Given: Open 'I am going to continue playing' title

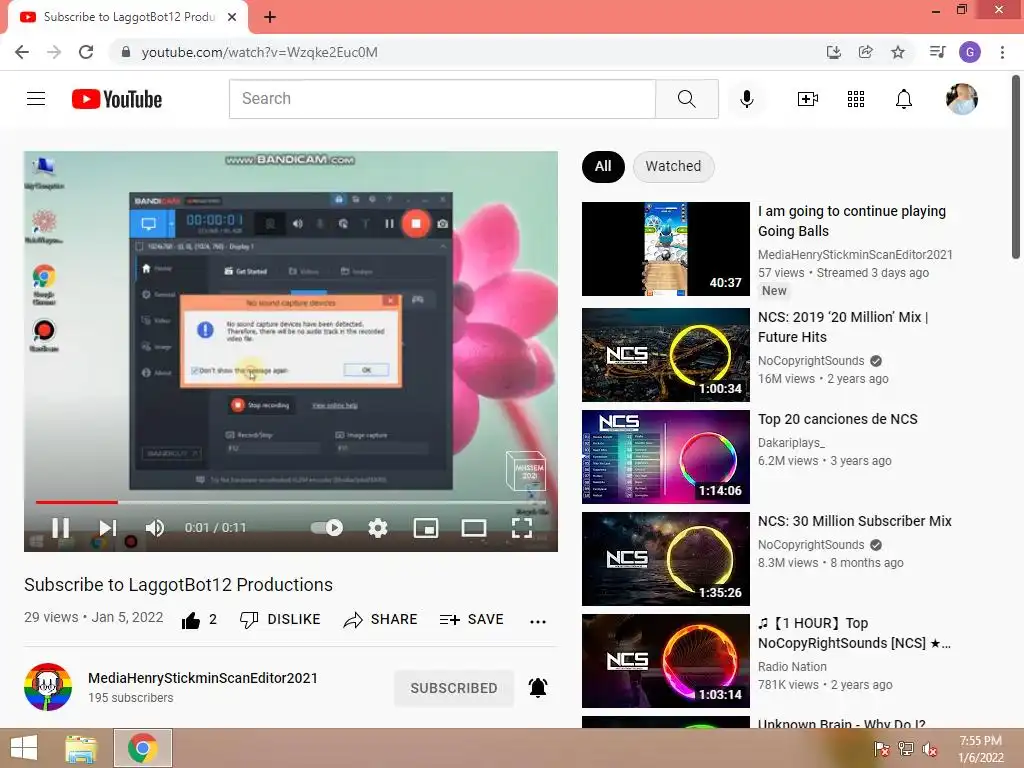Looking at the screenshot, I should (x=852, y=221).
